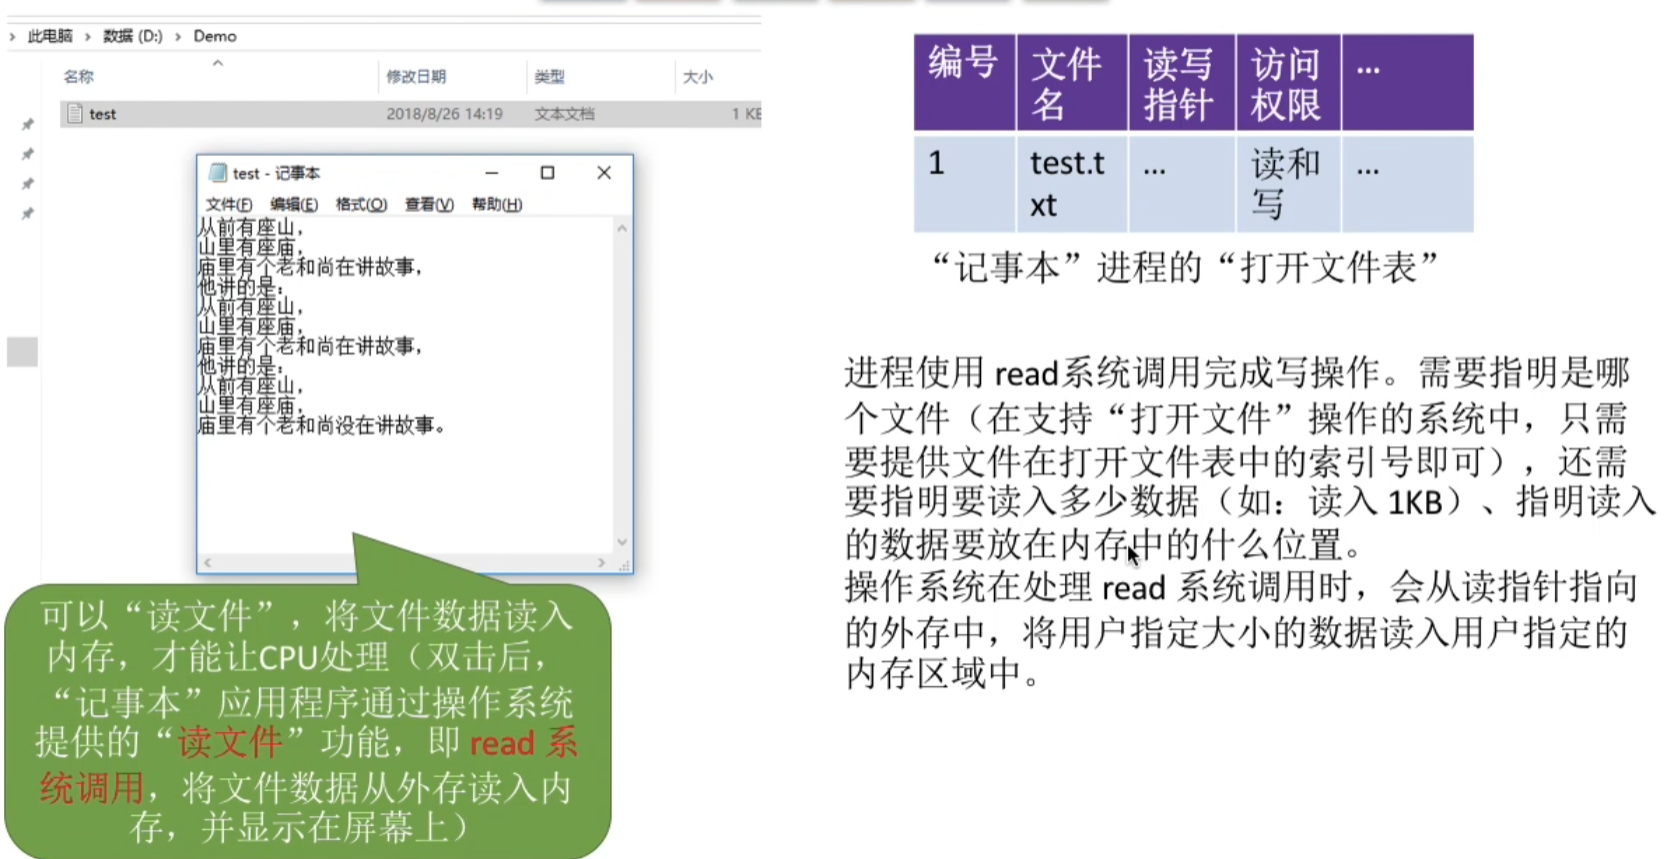Viewport: 1672px width, 859px height.
Task: Go to 数据 (D:) in the address breadcrumb
Action: [133, 37]
